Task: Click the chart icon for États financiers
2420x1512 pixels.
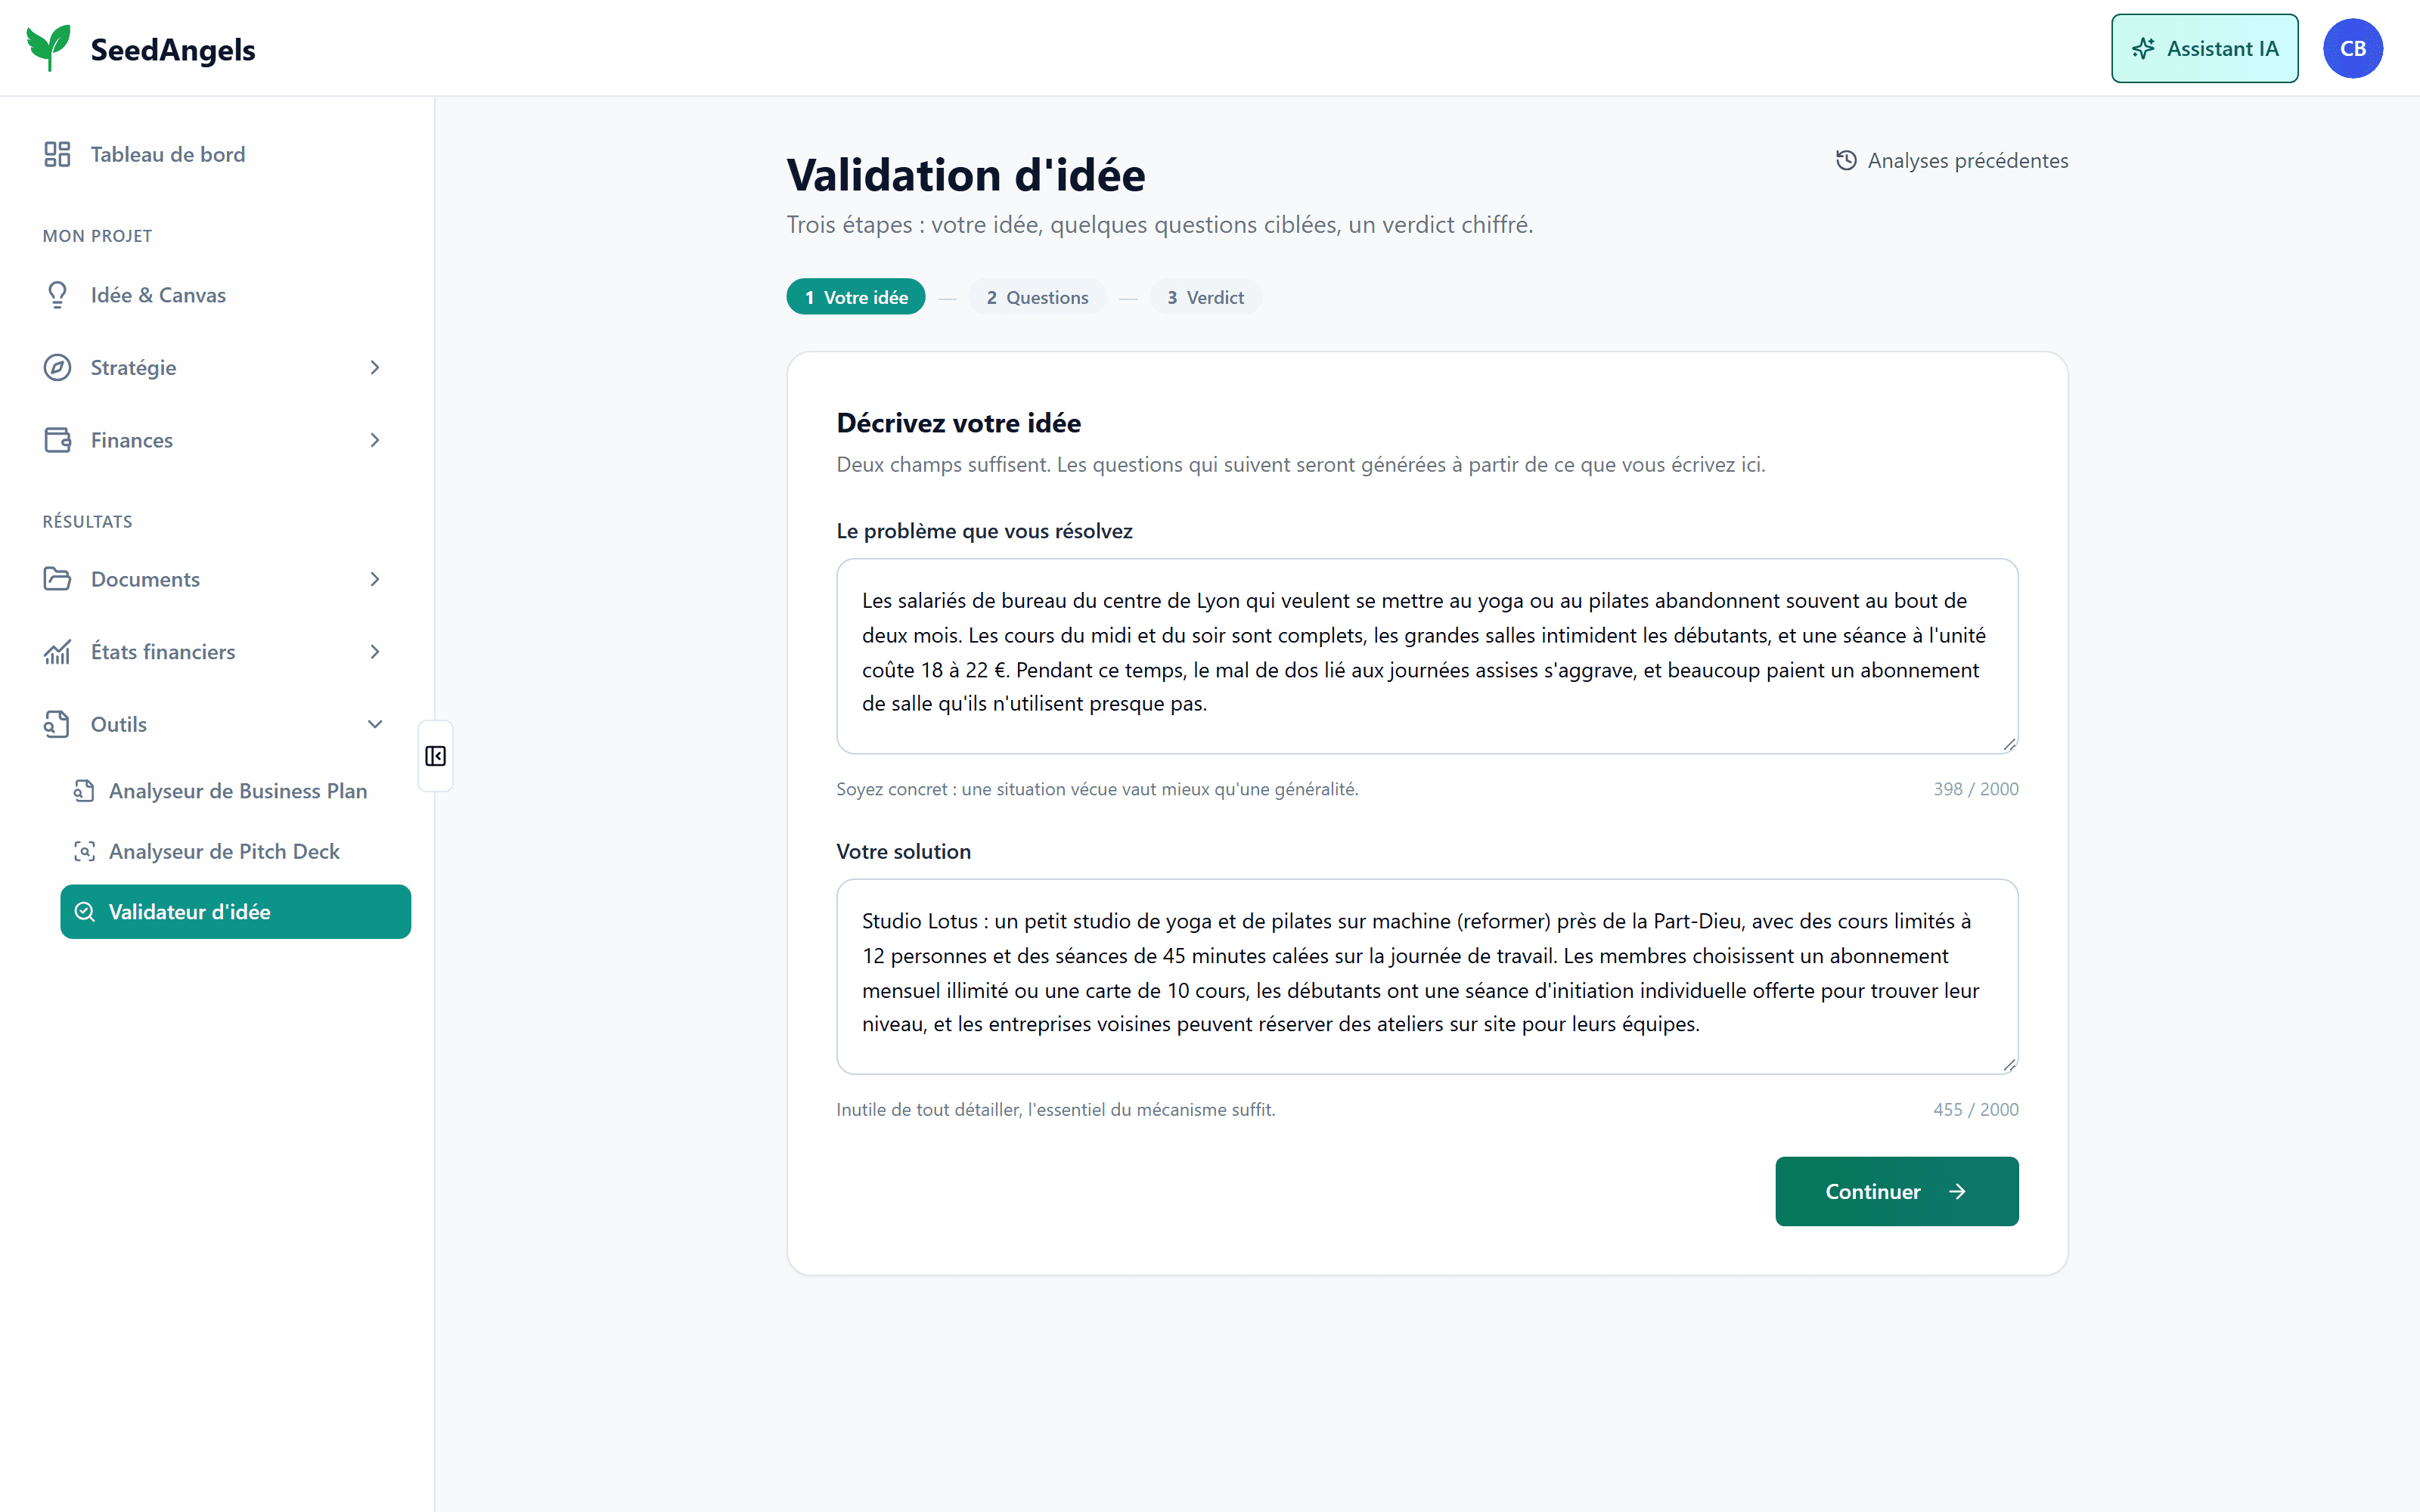Action: click(57, 652)
